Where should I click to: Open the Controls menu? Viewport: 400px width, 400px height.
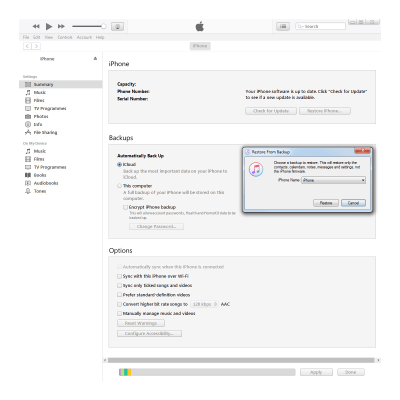pos(65,37)
